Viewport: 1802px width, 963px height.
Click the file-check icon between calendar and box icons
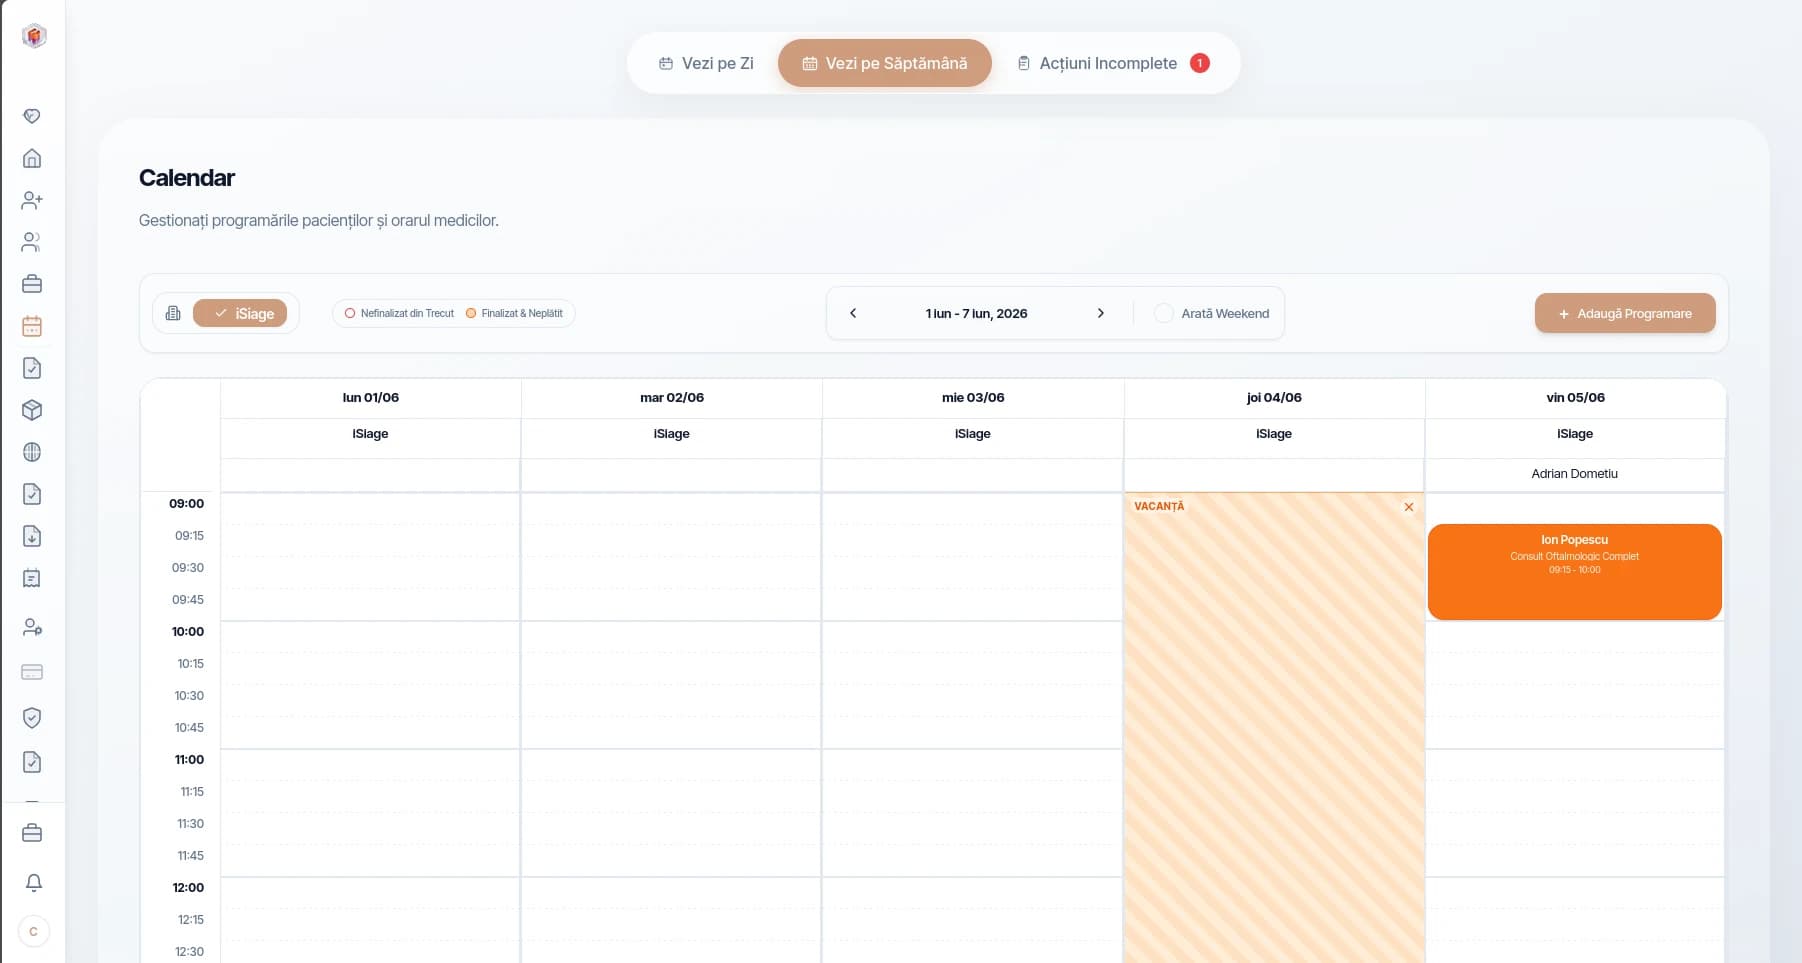tap(32, 368)
